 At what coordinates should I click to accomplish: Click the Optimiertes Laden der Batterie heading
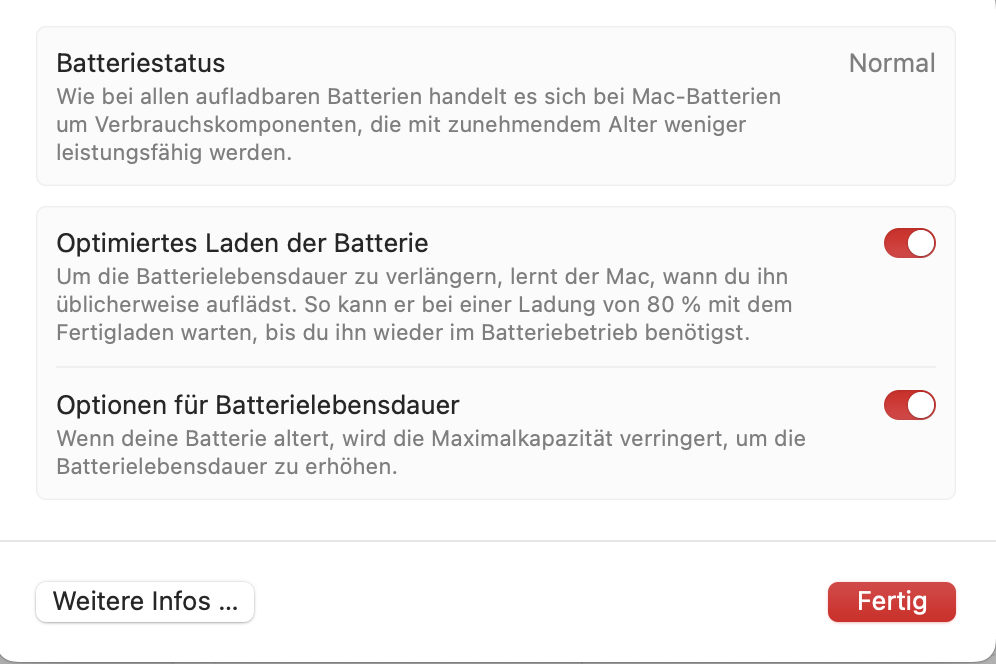click(242, 242)
